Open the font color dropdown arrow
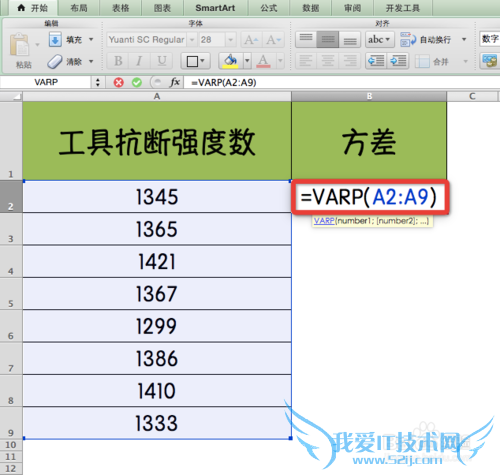The height and width of the screenshot is (475, 500). tap(280, 61)
